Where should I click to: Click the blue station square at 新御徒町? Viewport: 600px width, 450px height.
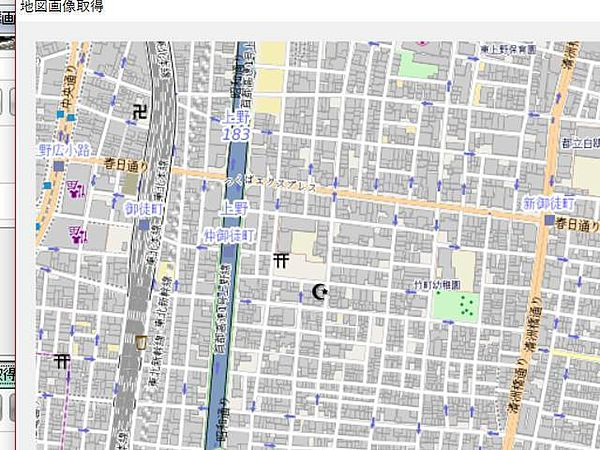549,220
